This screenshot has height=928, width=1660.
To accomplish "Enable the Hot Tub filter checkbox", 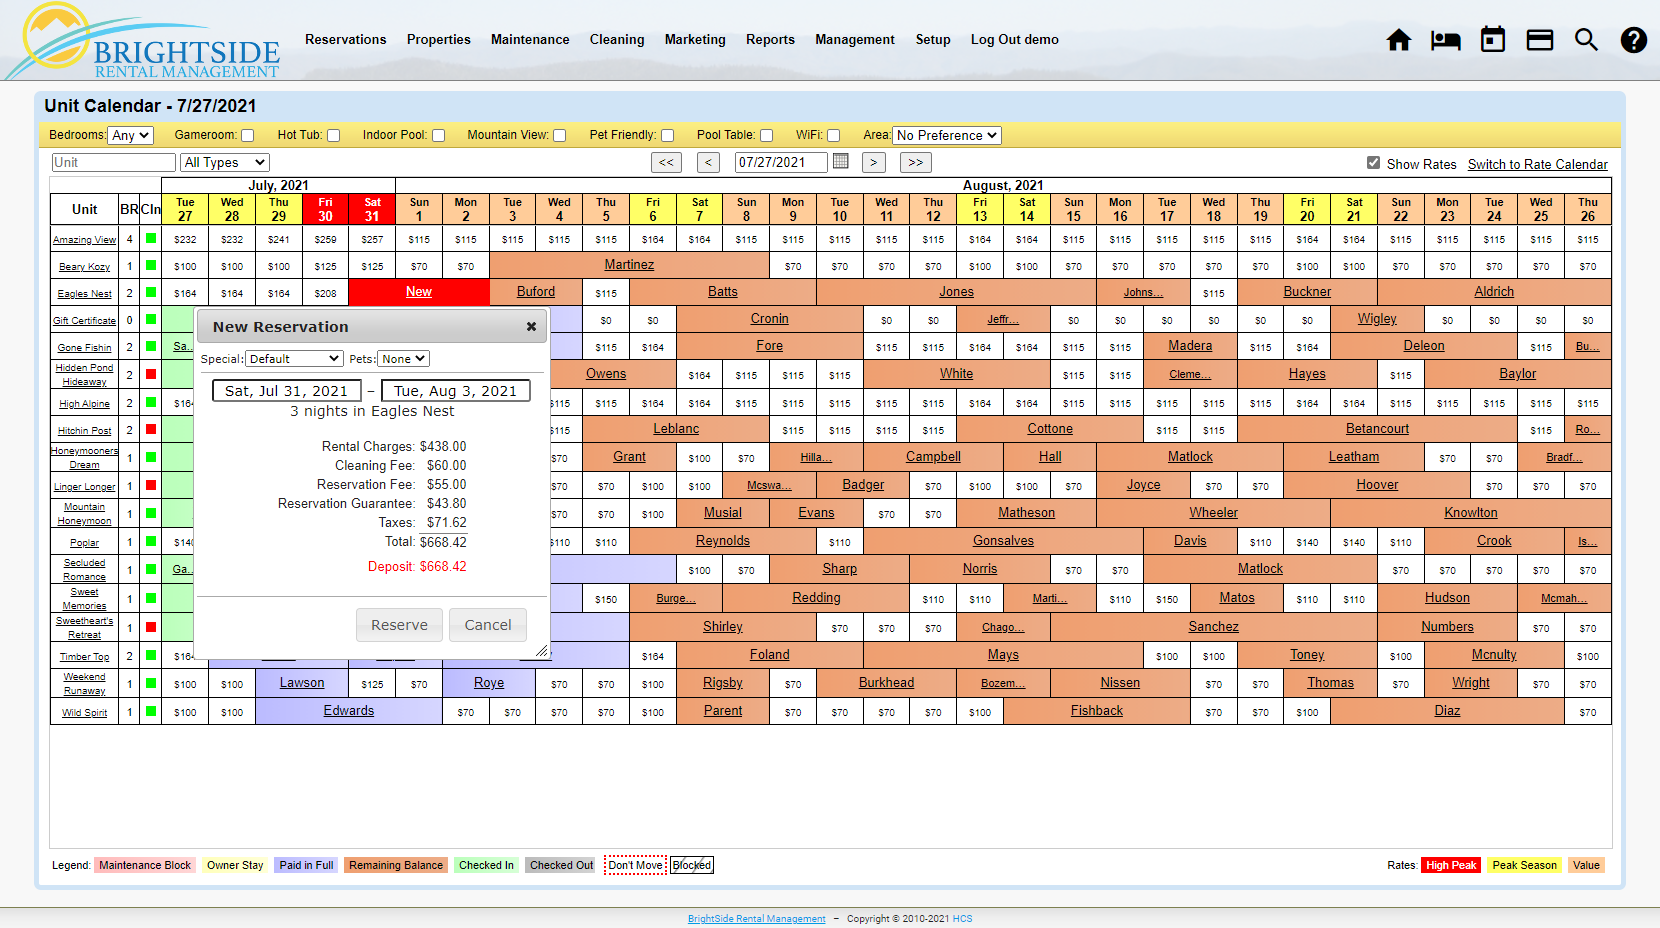I will pyautogui.click(x=333, y=135).
